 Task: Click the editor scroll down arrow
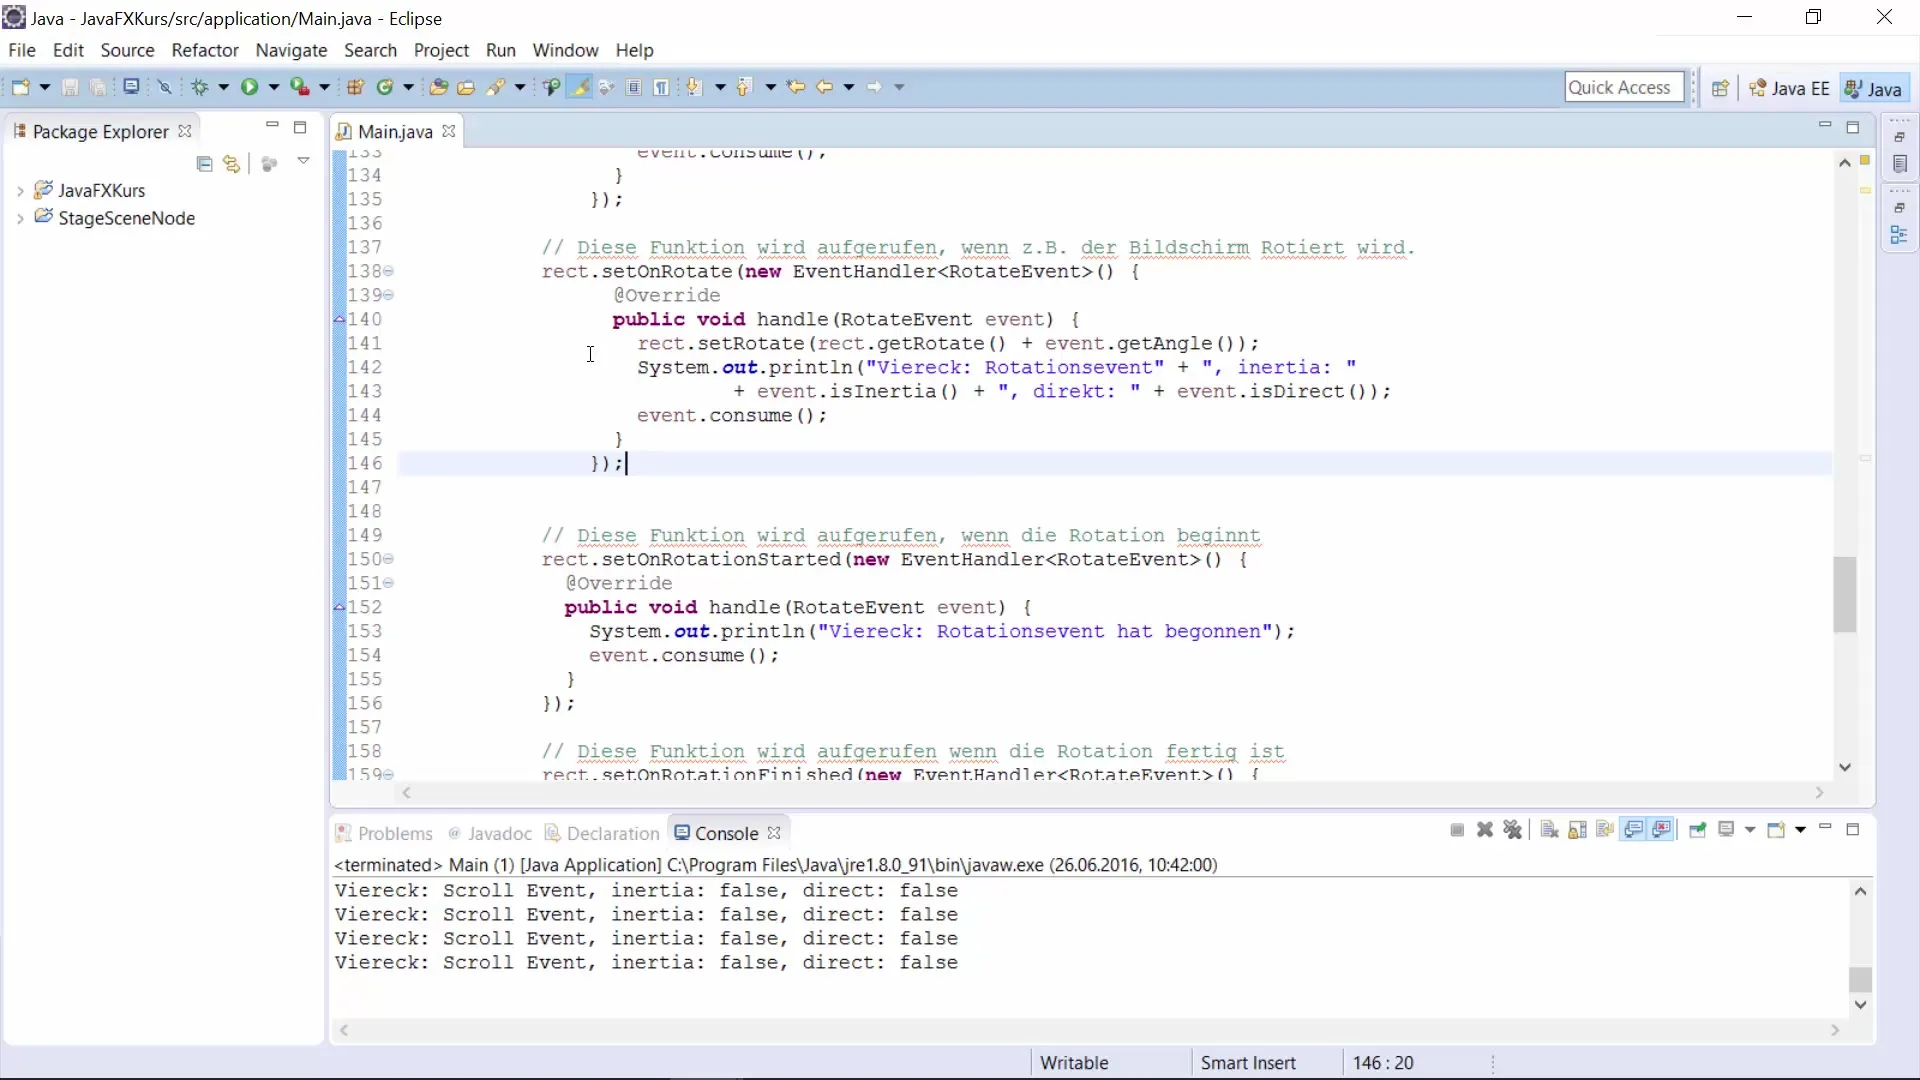(1845, 767)
